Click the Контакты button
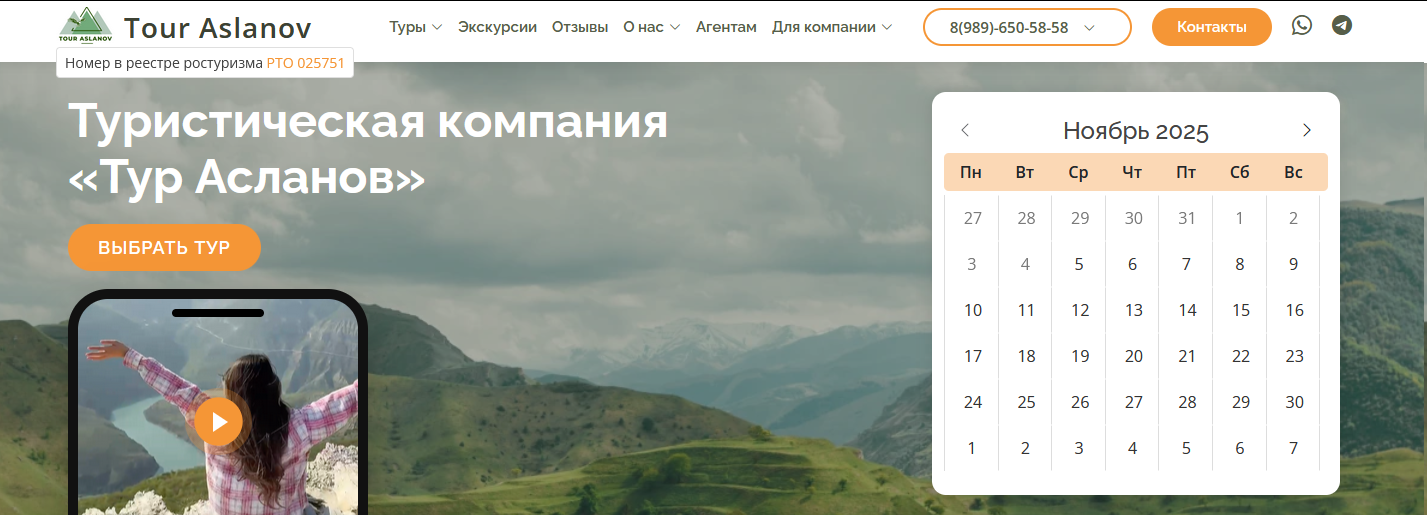This screenshot has width=1427, height=515. click(x=1212, y=27)
